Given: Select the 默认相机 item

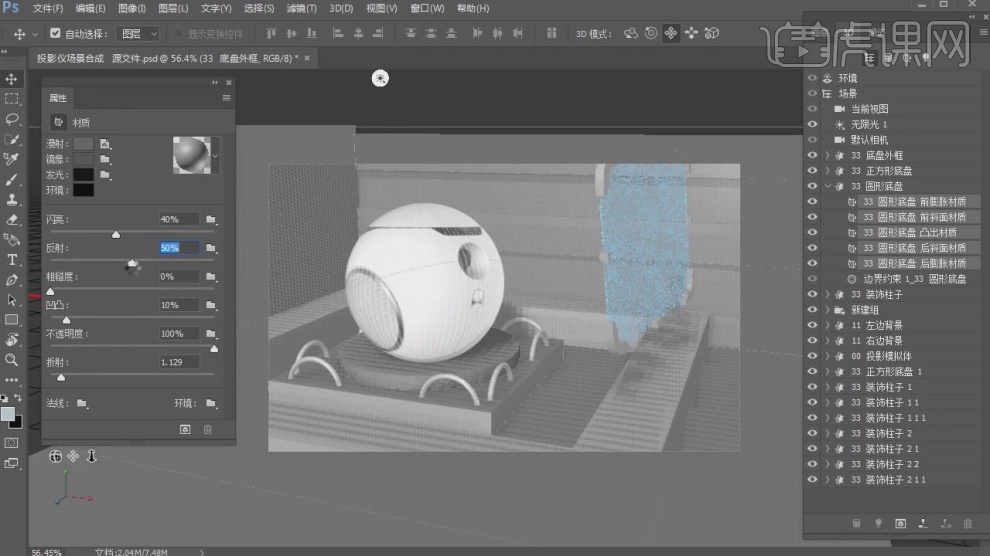Looking at the screenshot, I should pos(869,139).
